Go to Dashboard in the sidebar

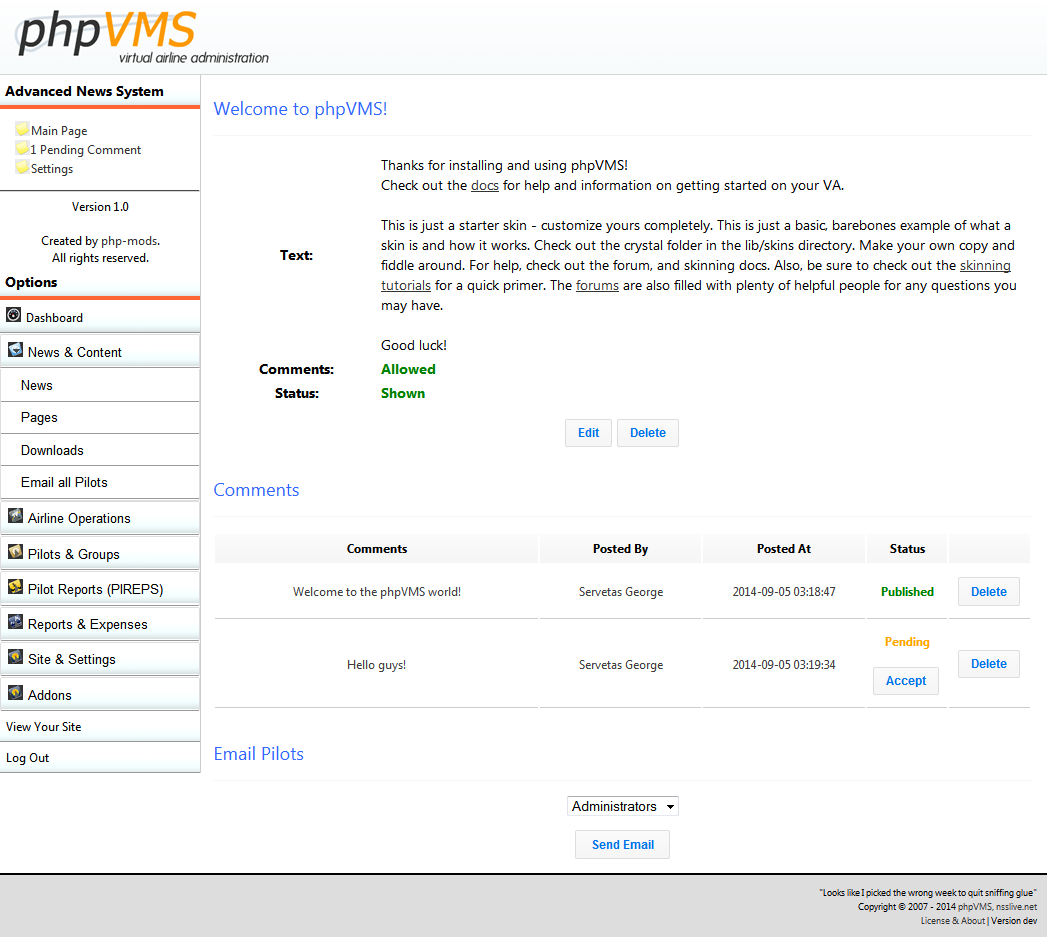tap(100, 317)
